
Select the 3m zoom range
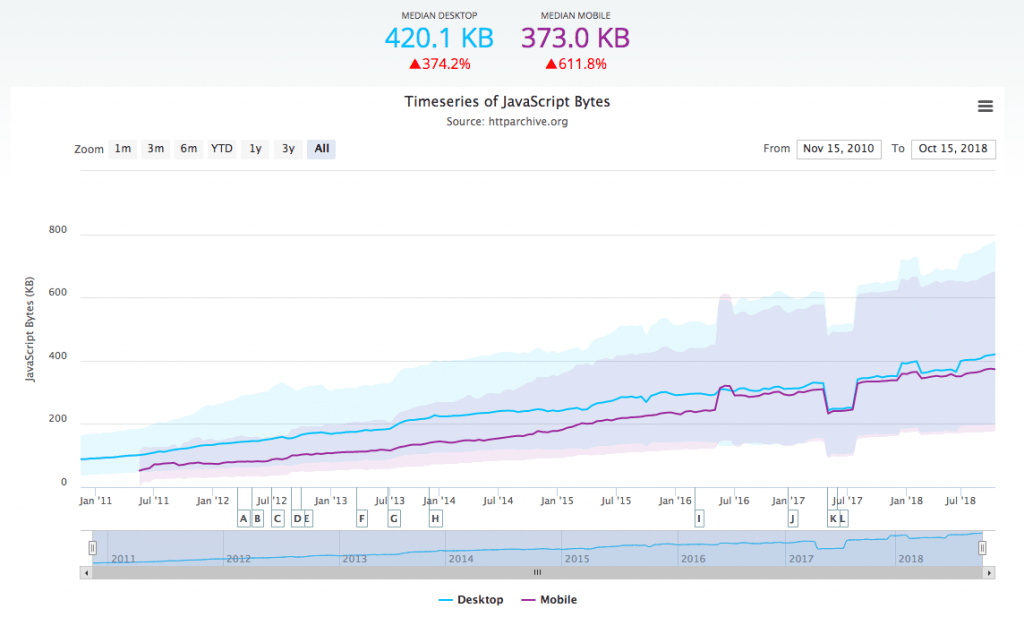[156, 149]
